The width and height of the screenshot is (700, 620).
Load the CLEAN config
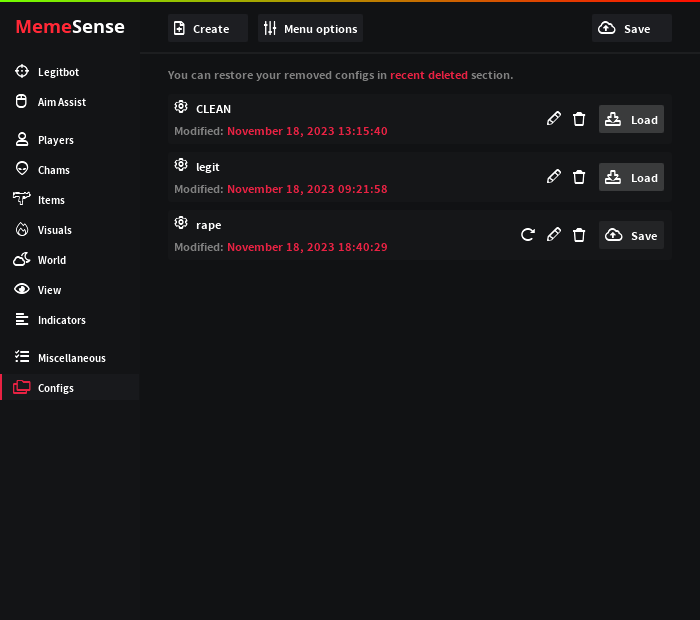pos(631,119)
